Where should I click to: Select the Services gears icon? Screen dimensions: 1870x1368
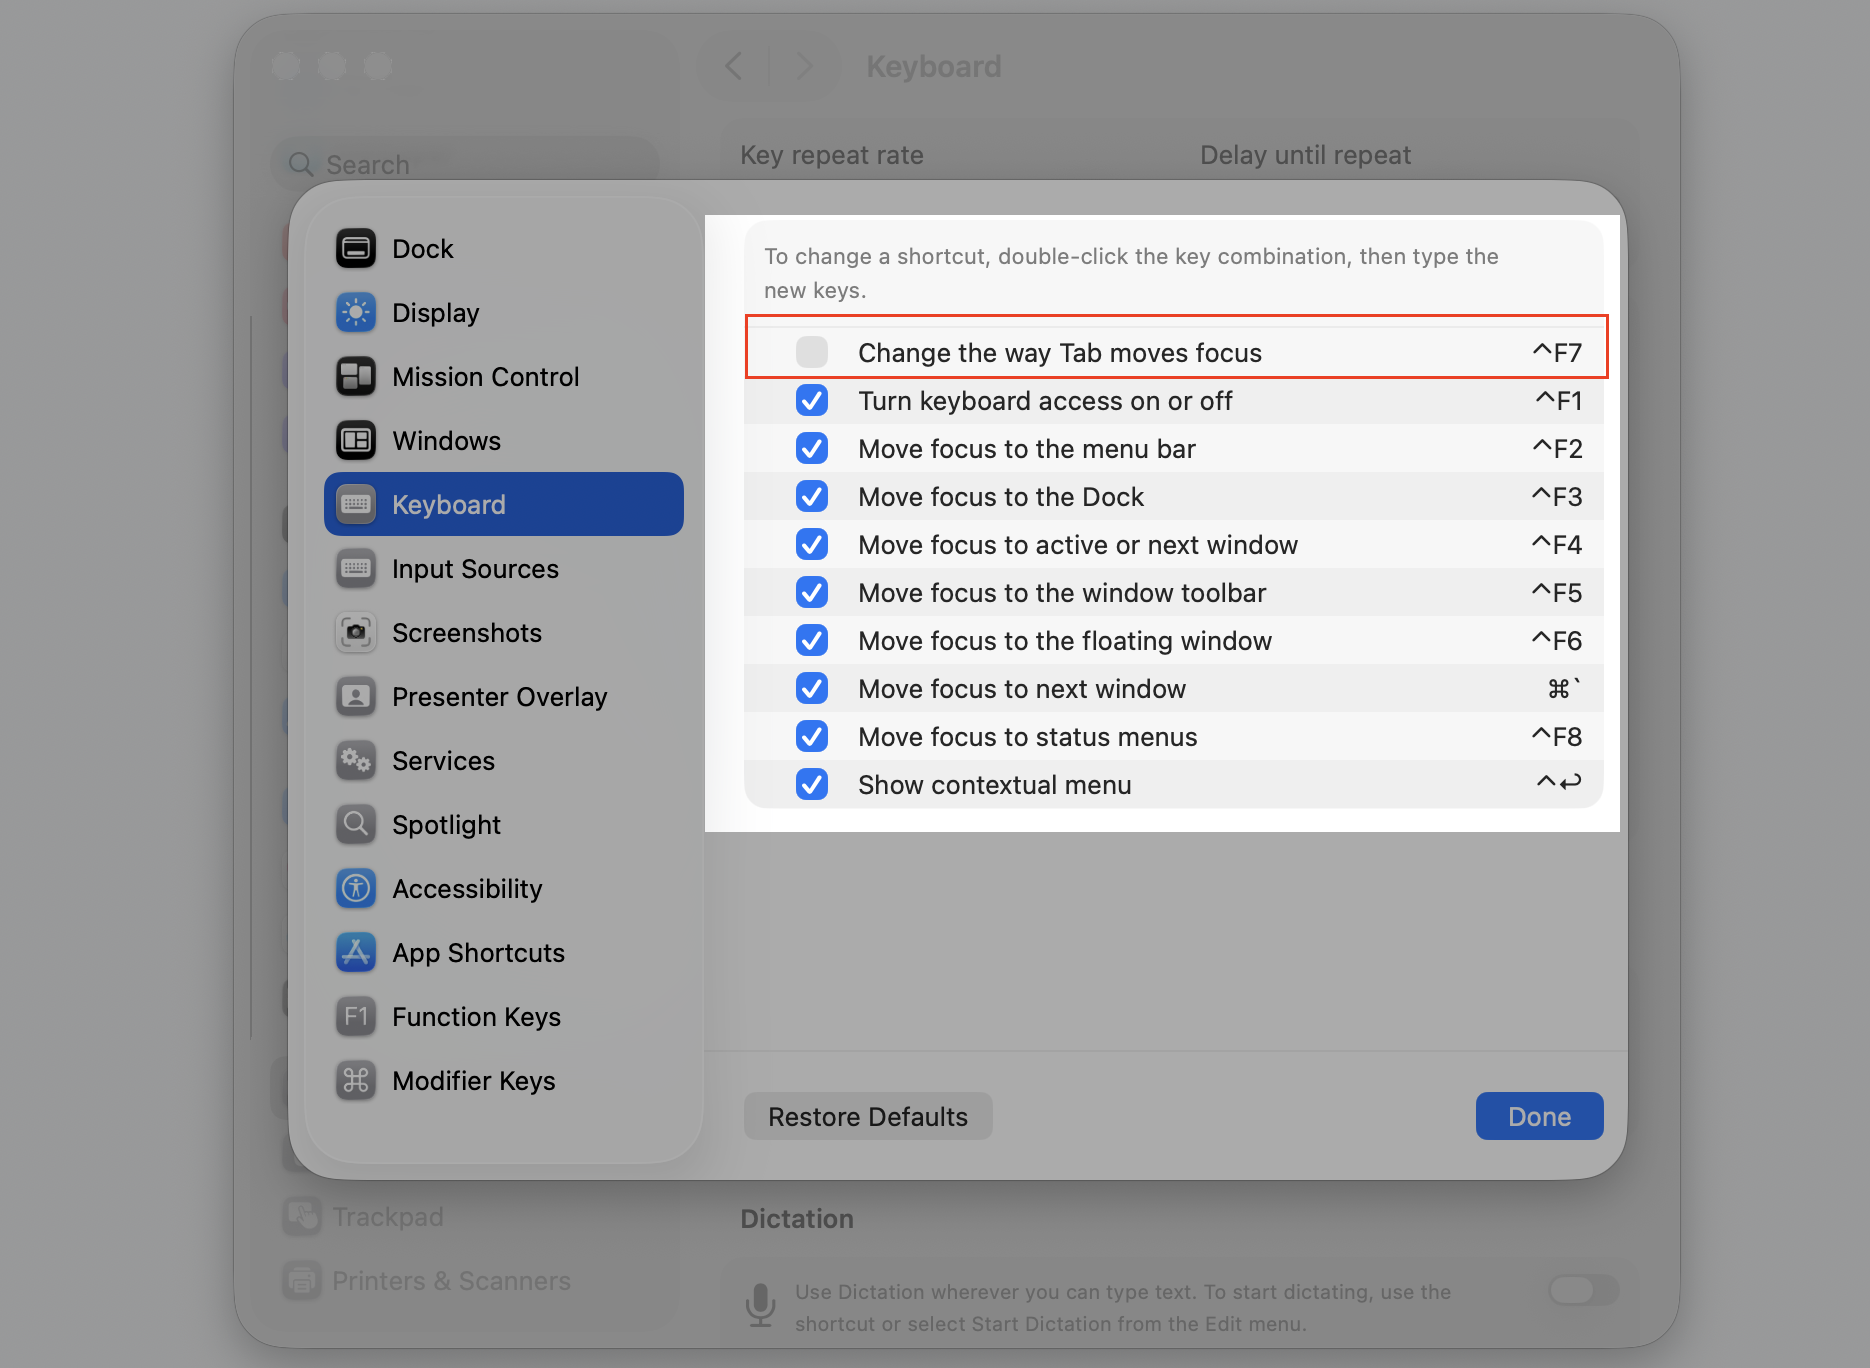click(356, 761)
